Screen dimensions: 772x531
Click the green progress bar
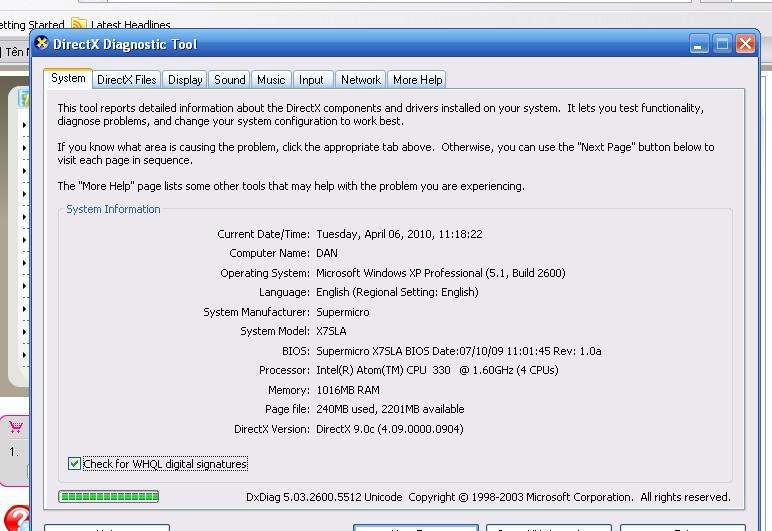click(108, 497)
